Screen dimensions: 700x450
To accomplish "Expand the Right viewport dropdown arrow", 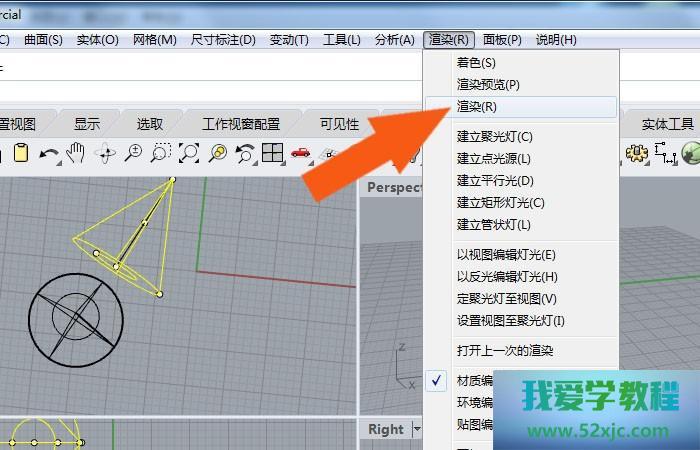I will [415, 429].
